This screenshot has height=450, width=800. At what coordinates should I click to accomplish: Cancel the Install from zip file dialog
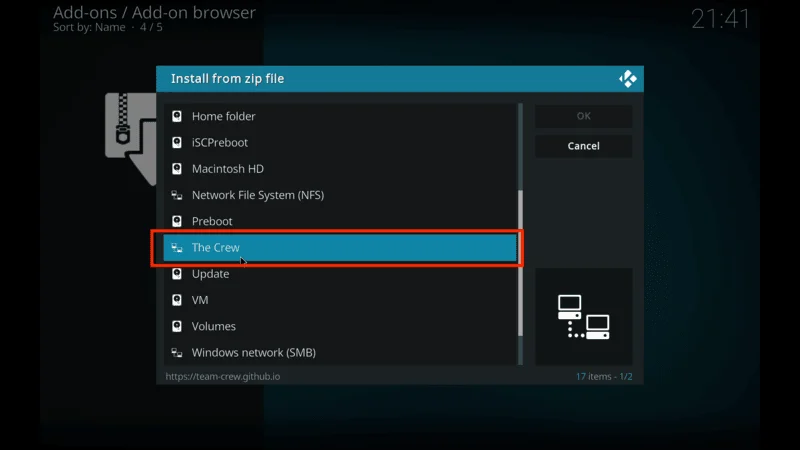point(584,146)
